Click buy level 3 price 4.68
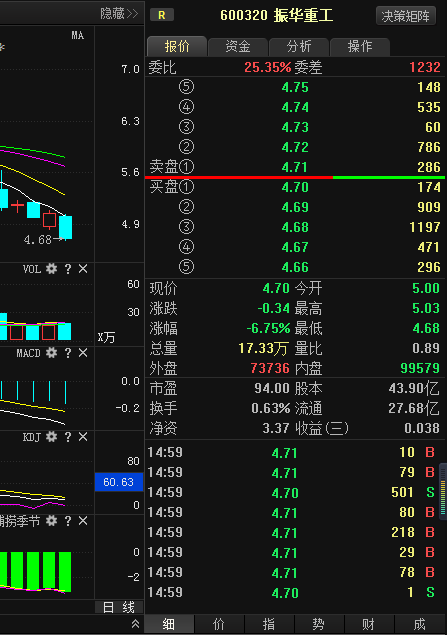Screen dimensions: 447x635 [x=295, y=227]
